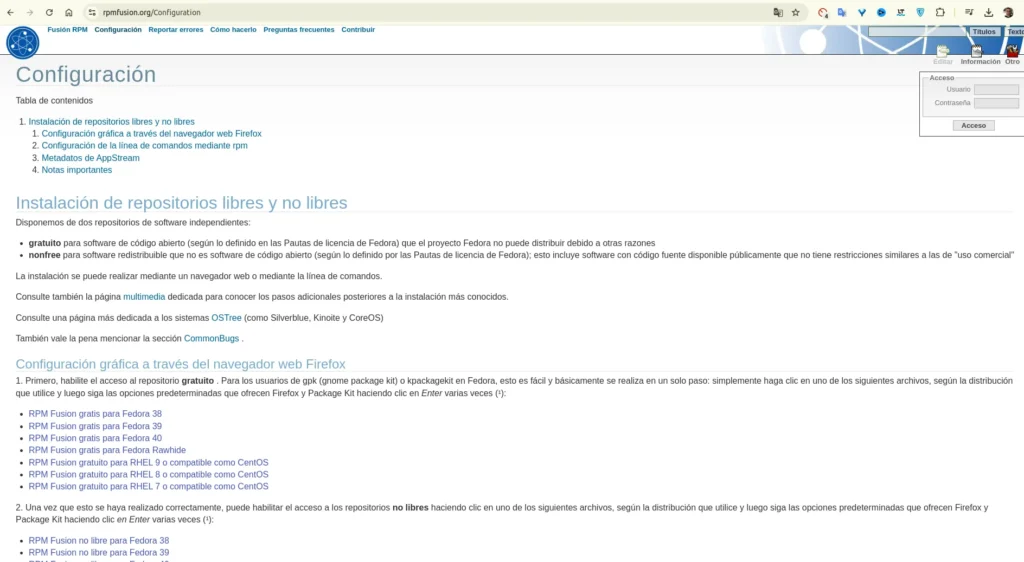Bookmark this page with the star icon

(x=795, y=12)
